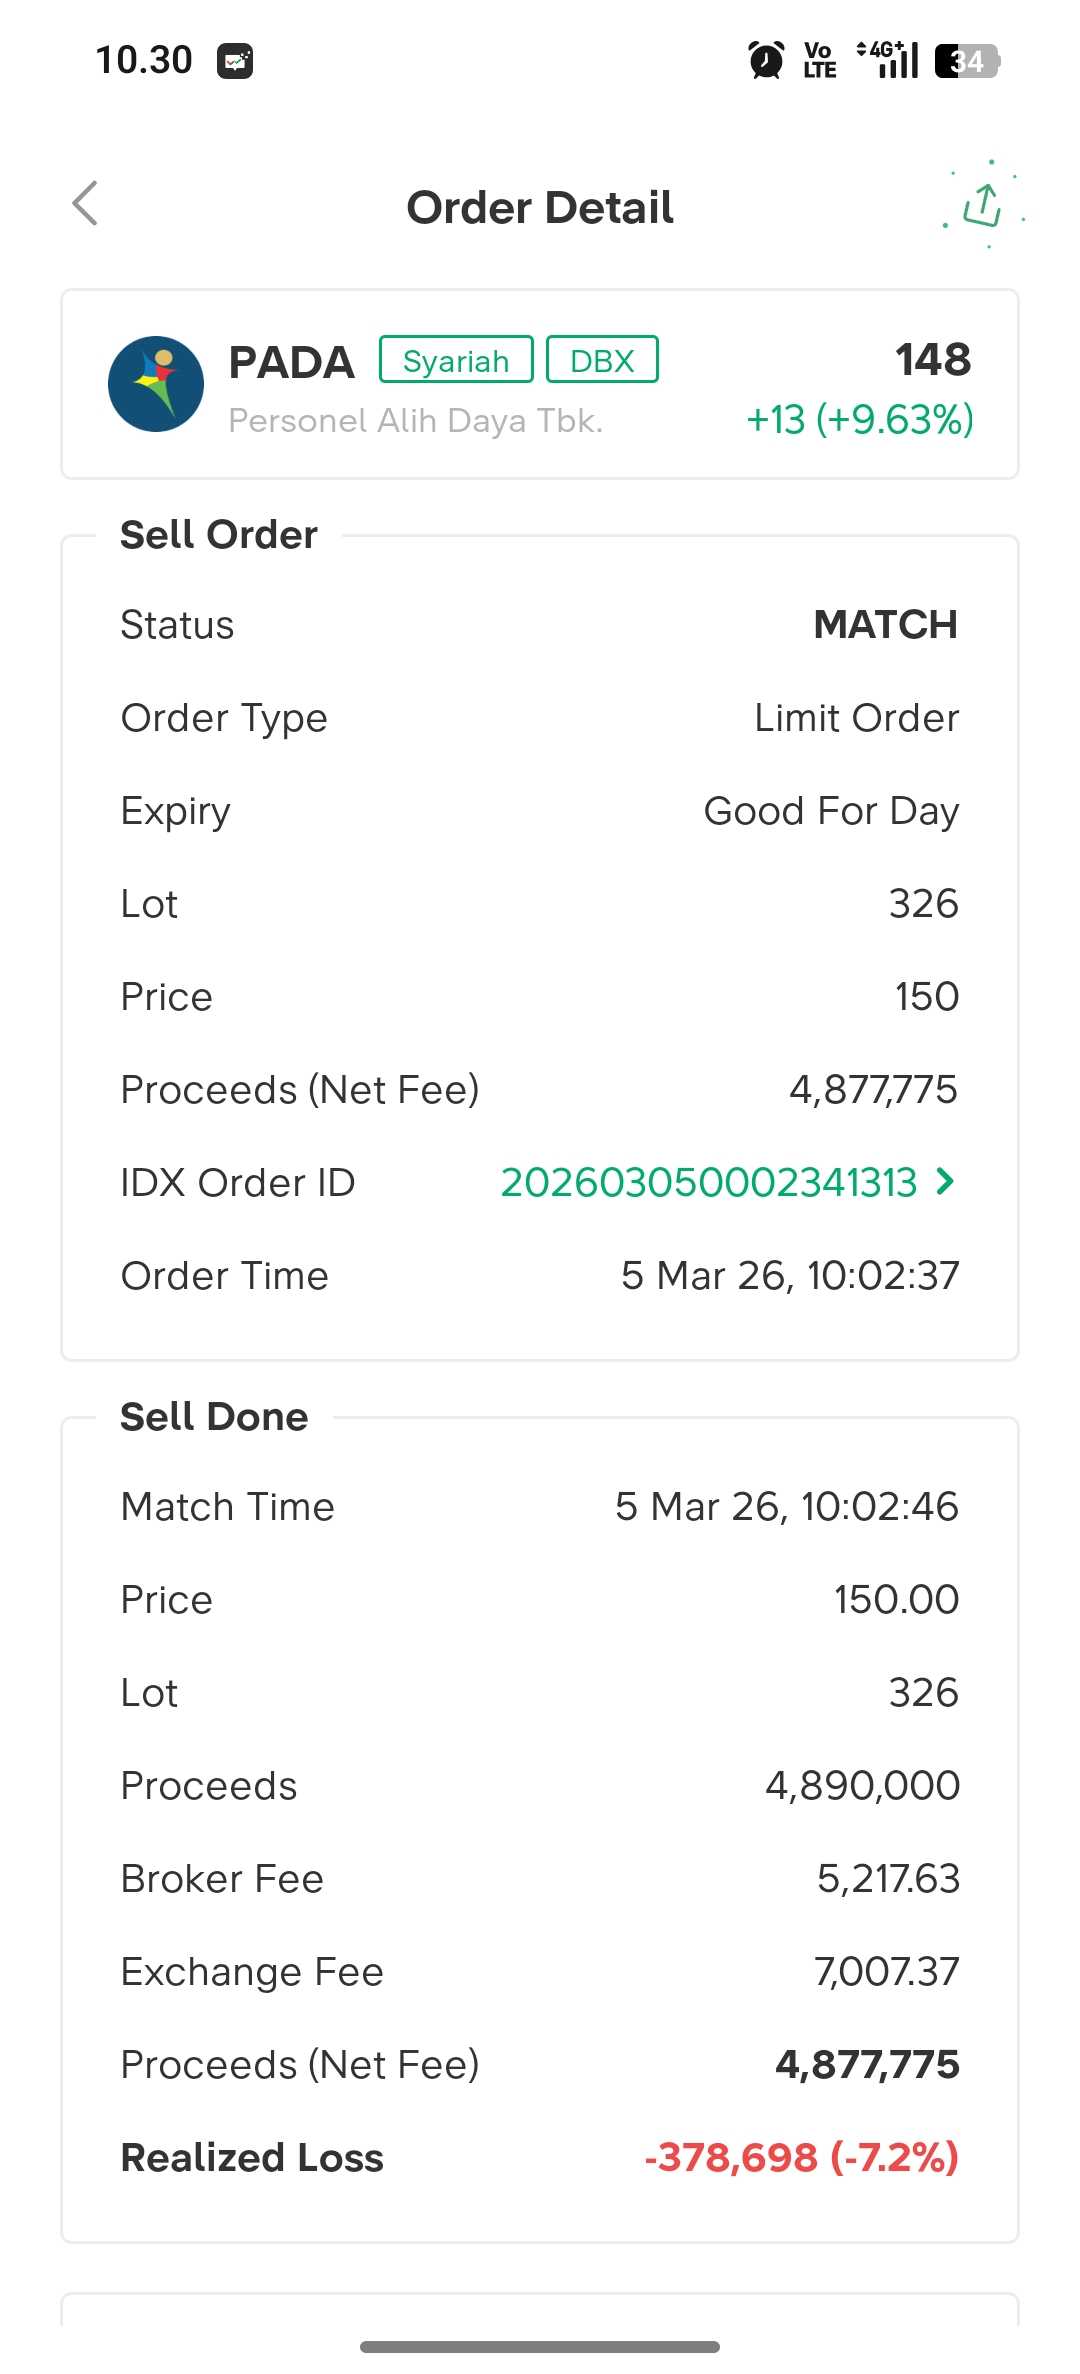
Task: Tap the DBX badge
Action: tap(602, 360)
